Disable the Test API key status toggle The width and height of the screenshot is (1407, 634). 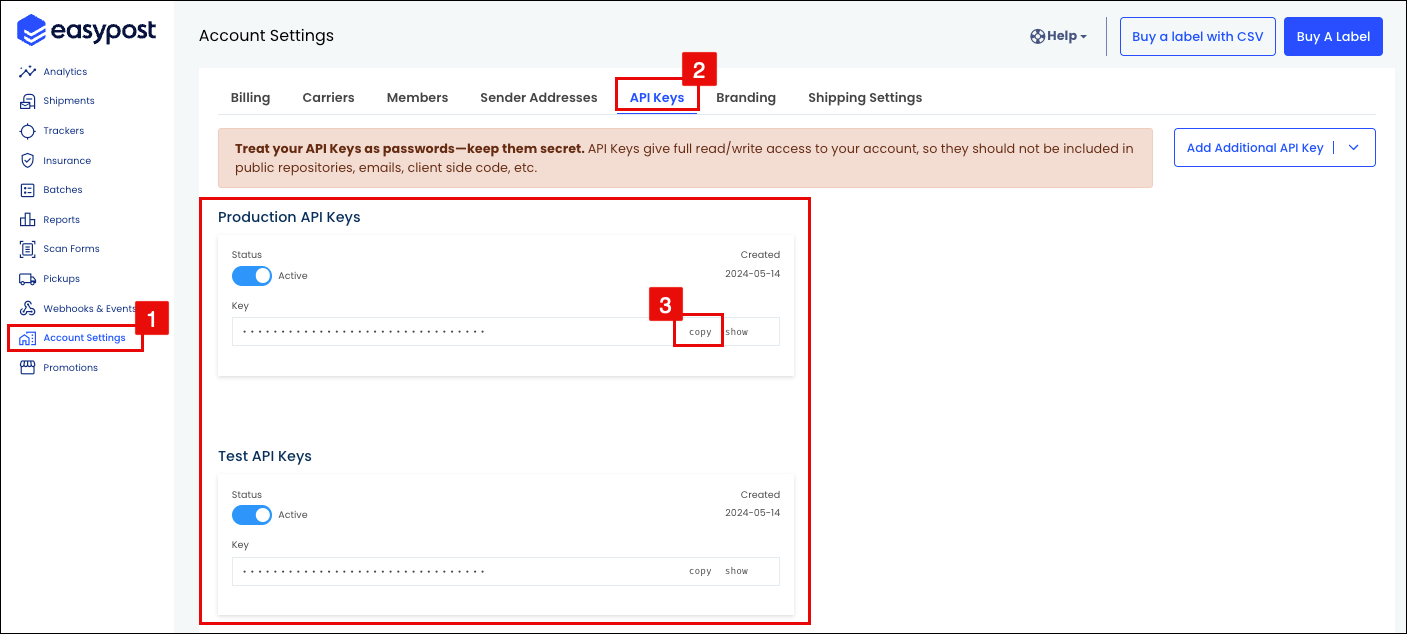(x=252, y=515)
